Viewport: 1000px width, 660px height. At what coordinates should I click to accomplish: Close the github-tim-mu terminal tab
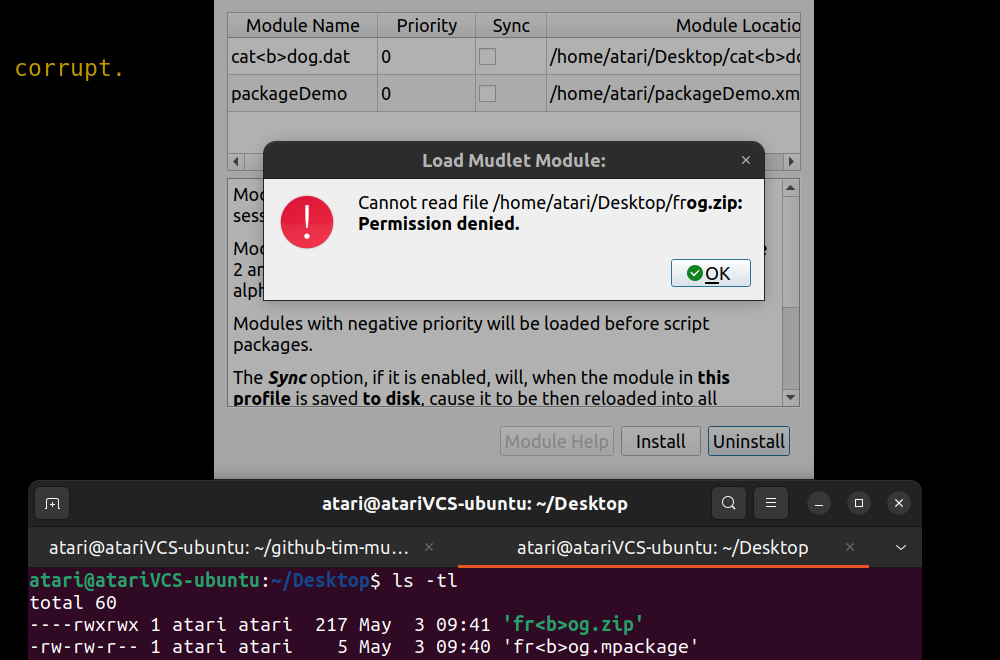[429, 547]
